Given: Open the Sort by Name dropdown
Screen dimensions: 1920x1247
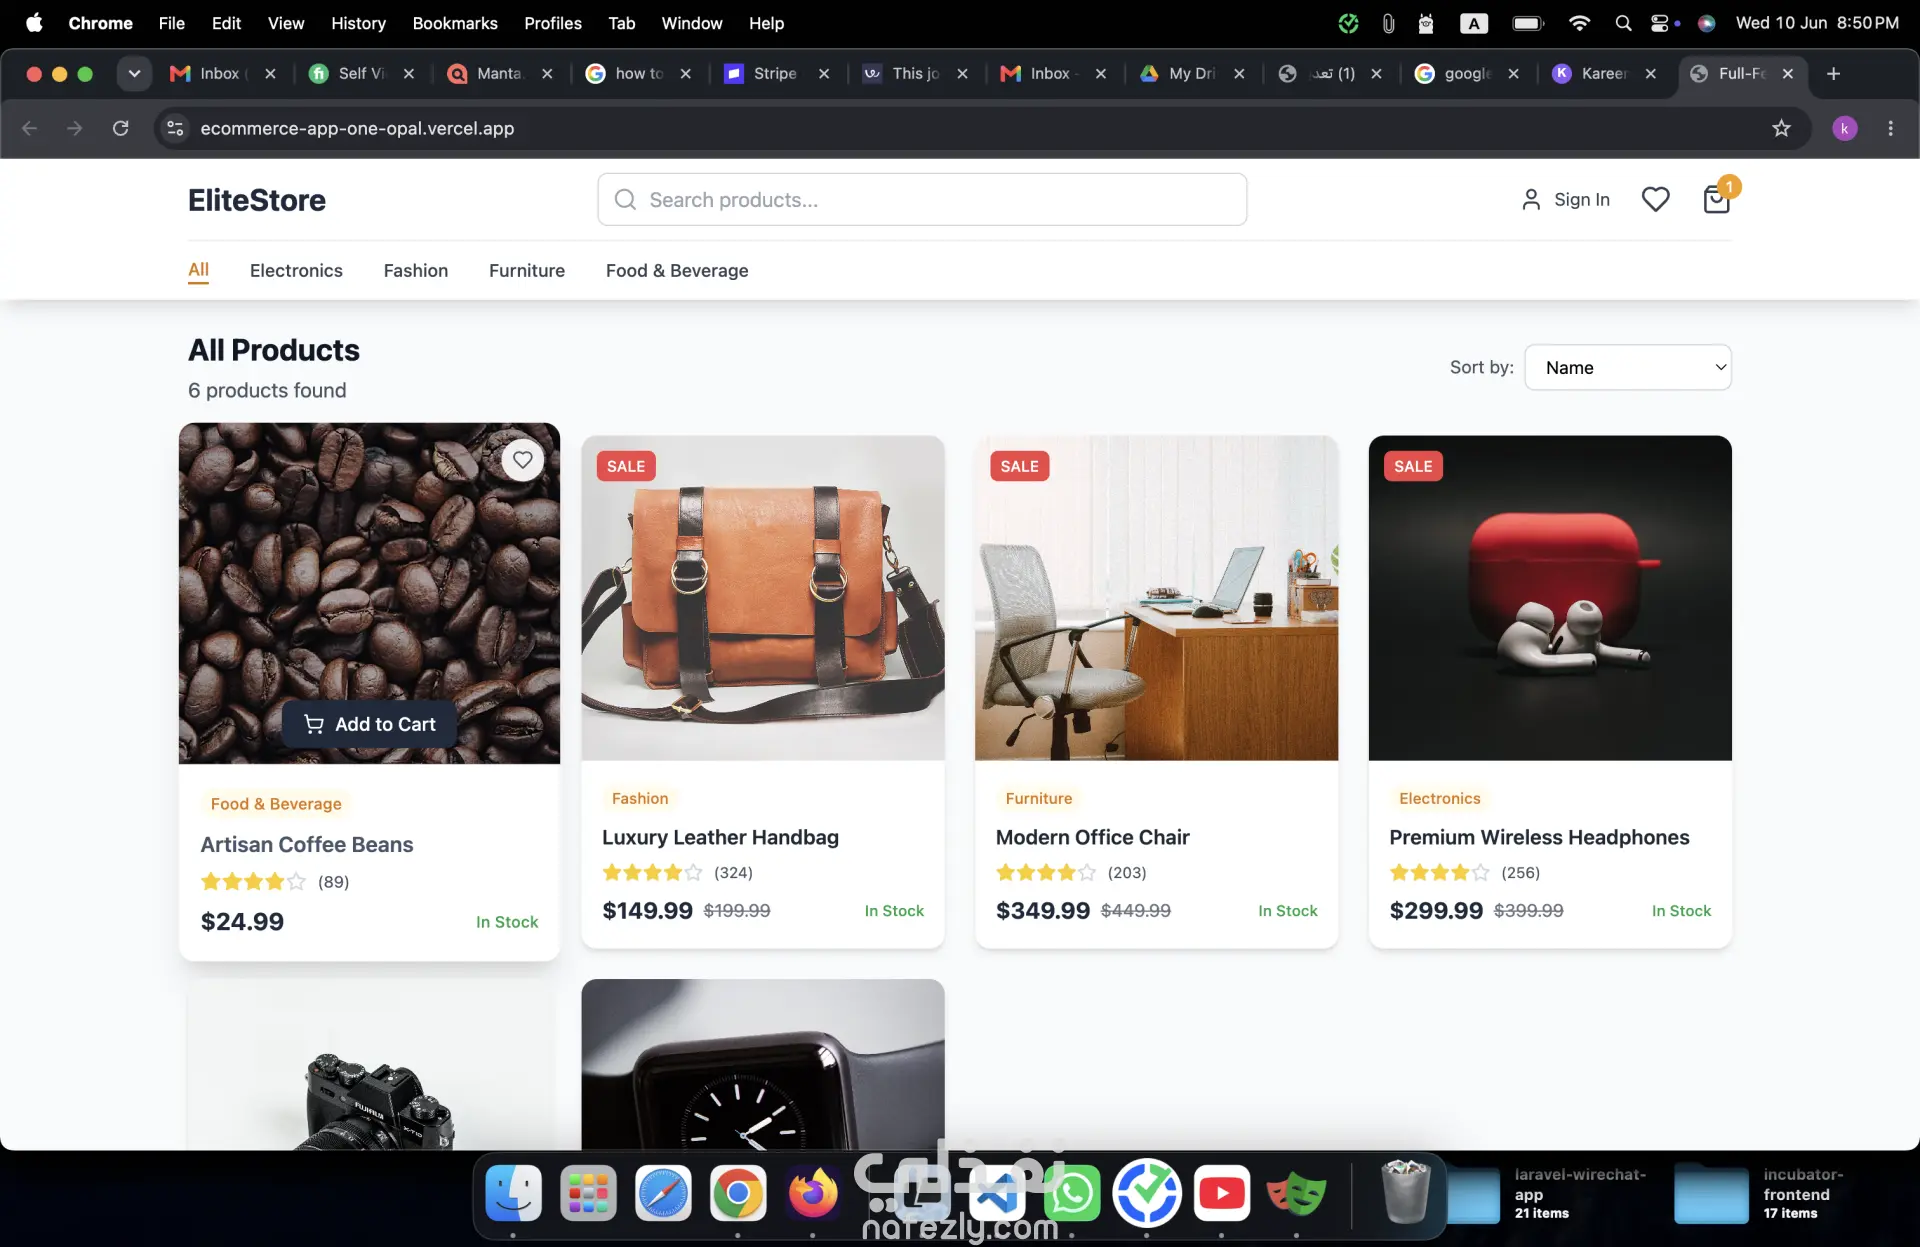Looking at the screenshot, I should [1628, 367].
